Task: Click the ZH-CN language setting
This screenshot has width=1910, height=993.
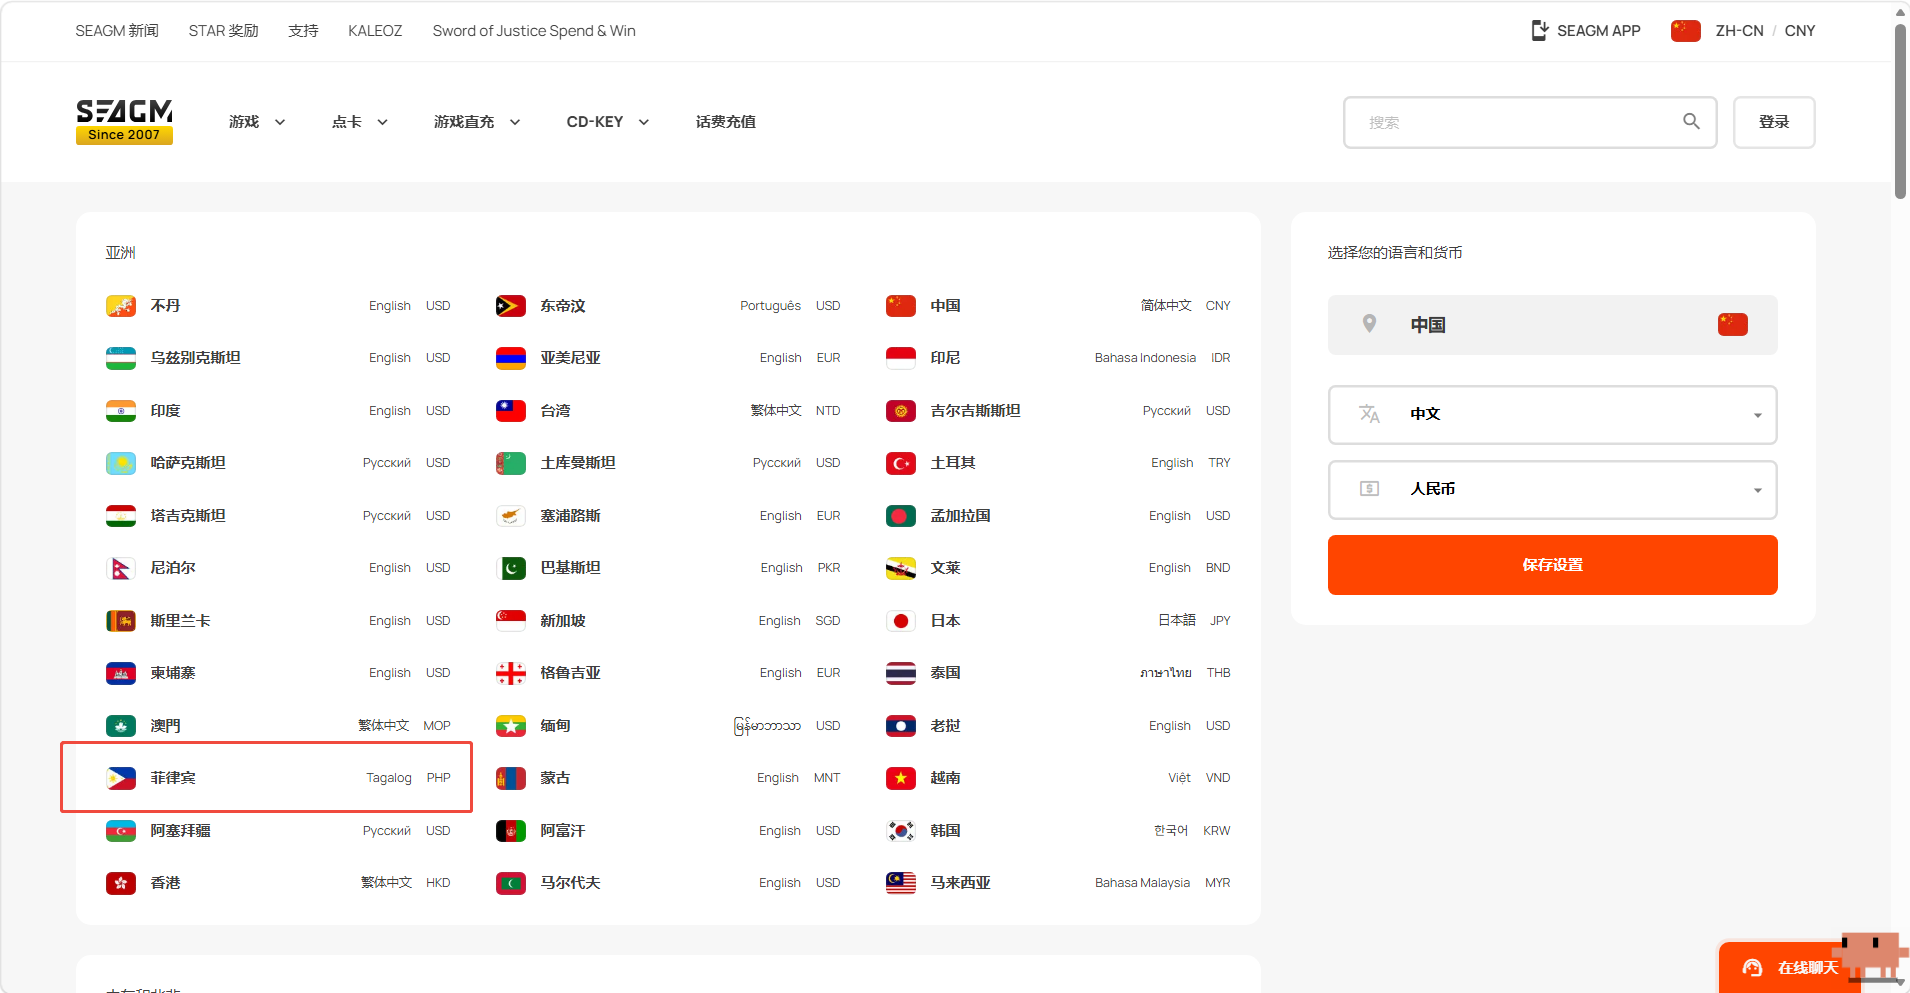Action: (1740, 31)
